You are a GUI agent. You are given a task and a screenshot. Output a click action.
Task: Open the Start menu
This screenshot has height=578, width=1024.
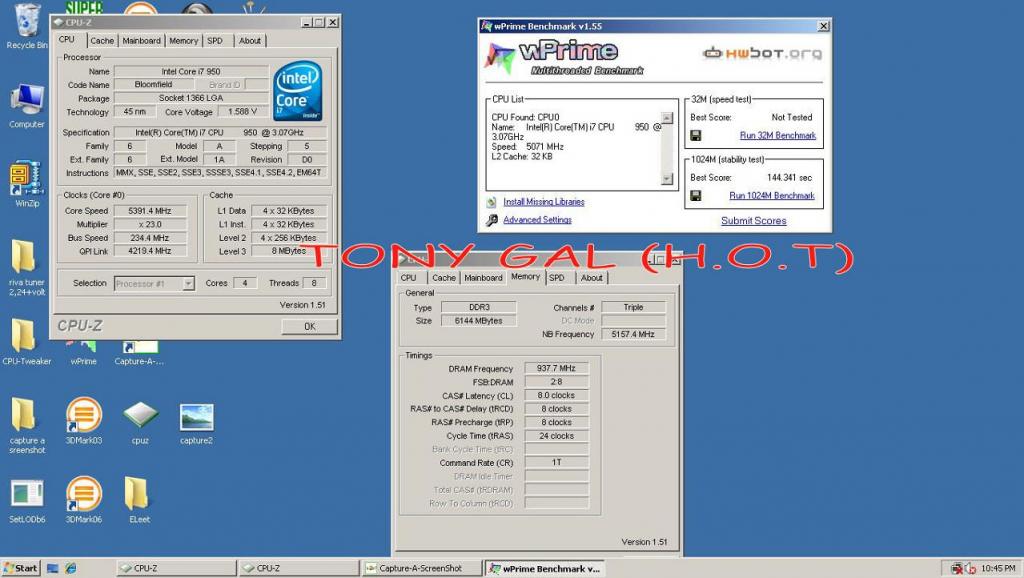20,568
